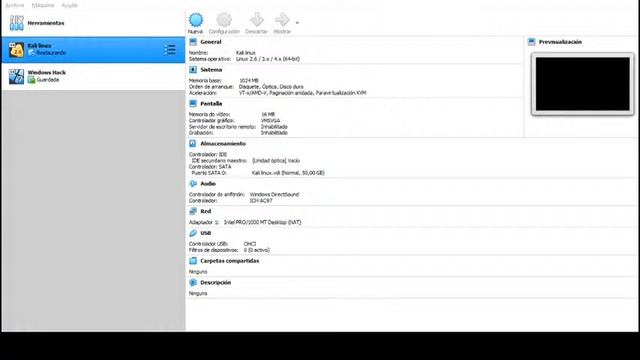Click the Herramientas label
Viewport: 640px width, 360px height.
(x=46, y=23)
